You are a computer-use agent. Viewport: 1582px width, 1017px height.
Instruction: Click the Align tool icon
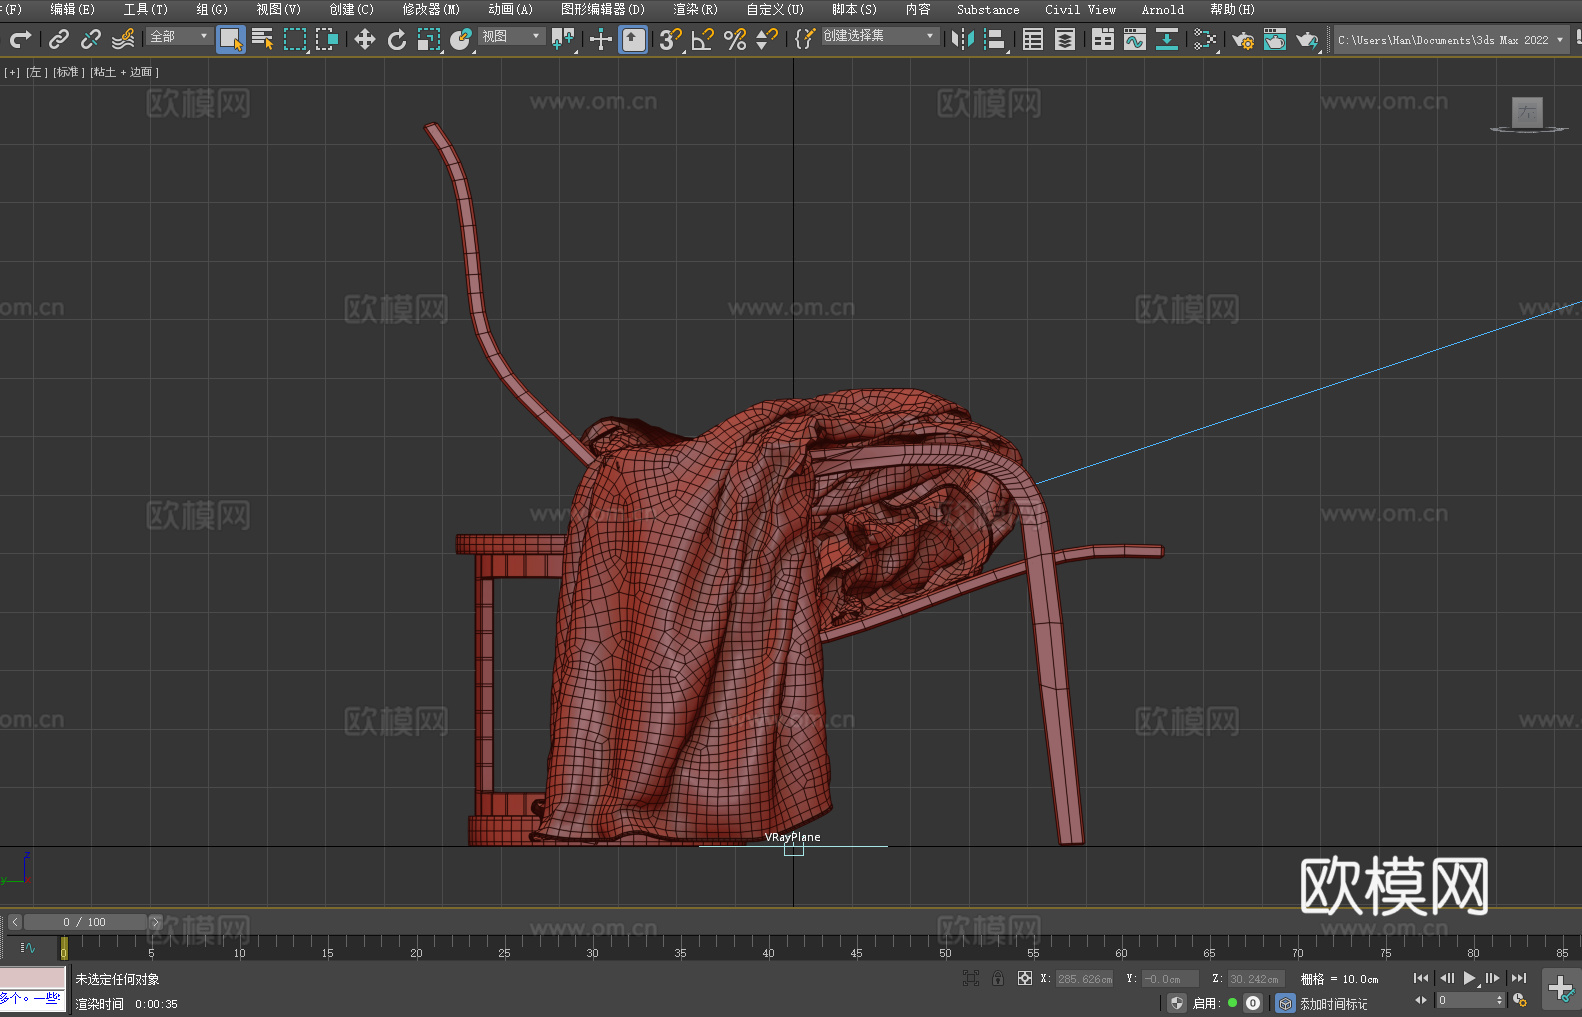coord(995,39)
